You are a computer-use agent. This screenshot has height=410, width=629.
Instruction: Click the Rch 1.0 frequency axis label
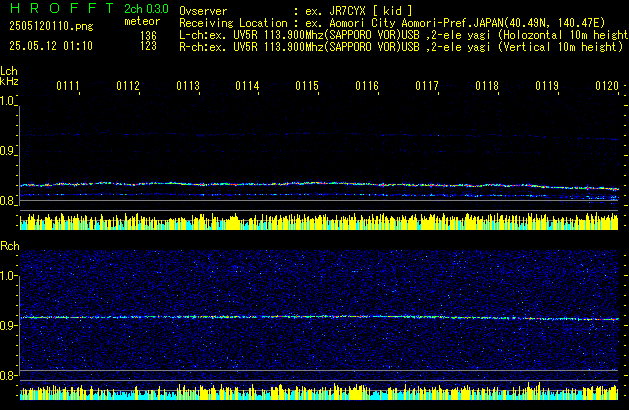(8, 276)
